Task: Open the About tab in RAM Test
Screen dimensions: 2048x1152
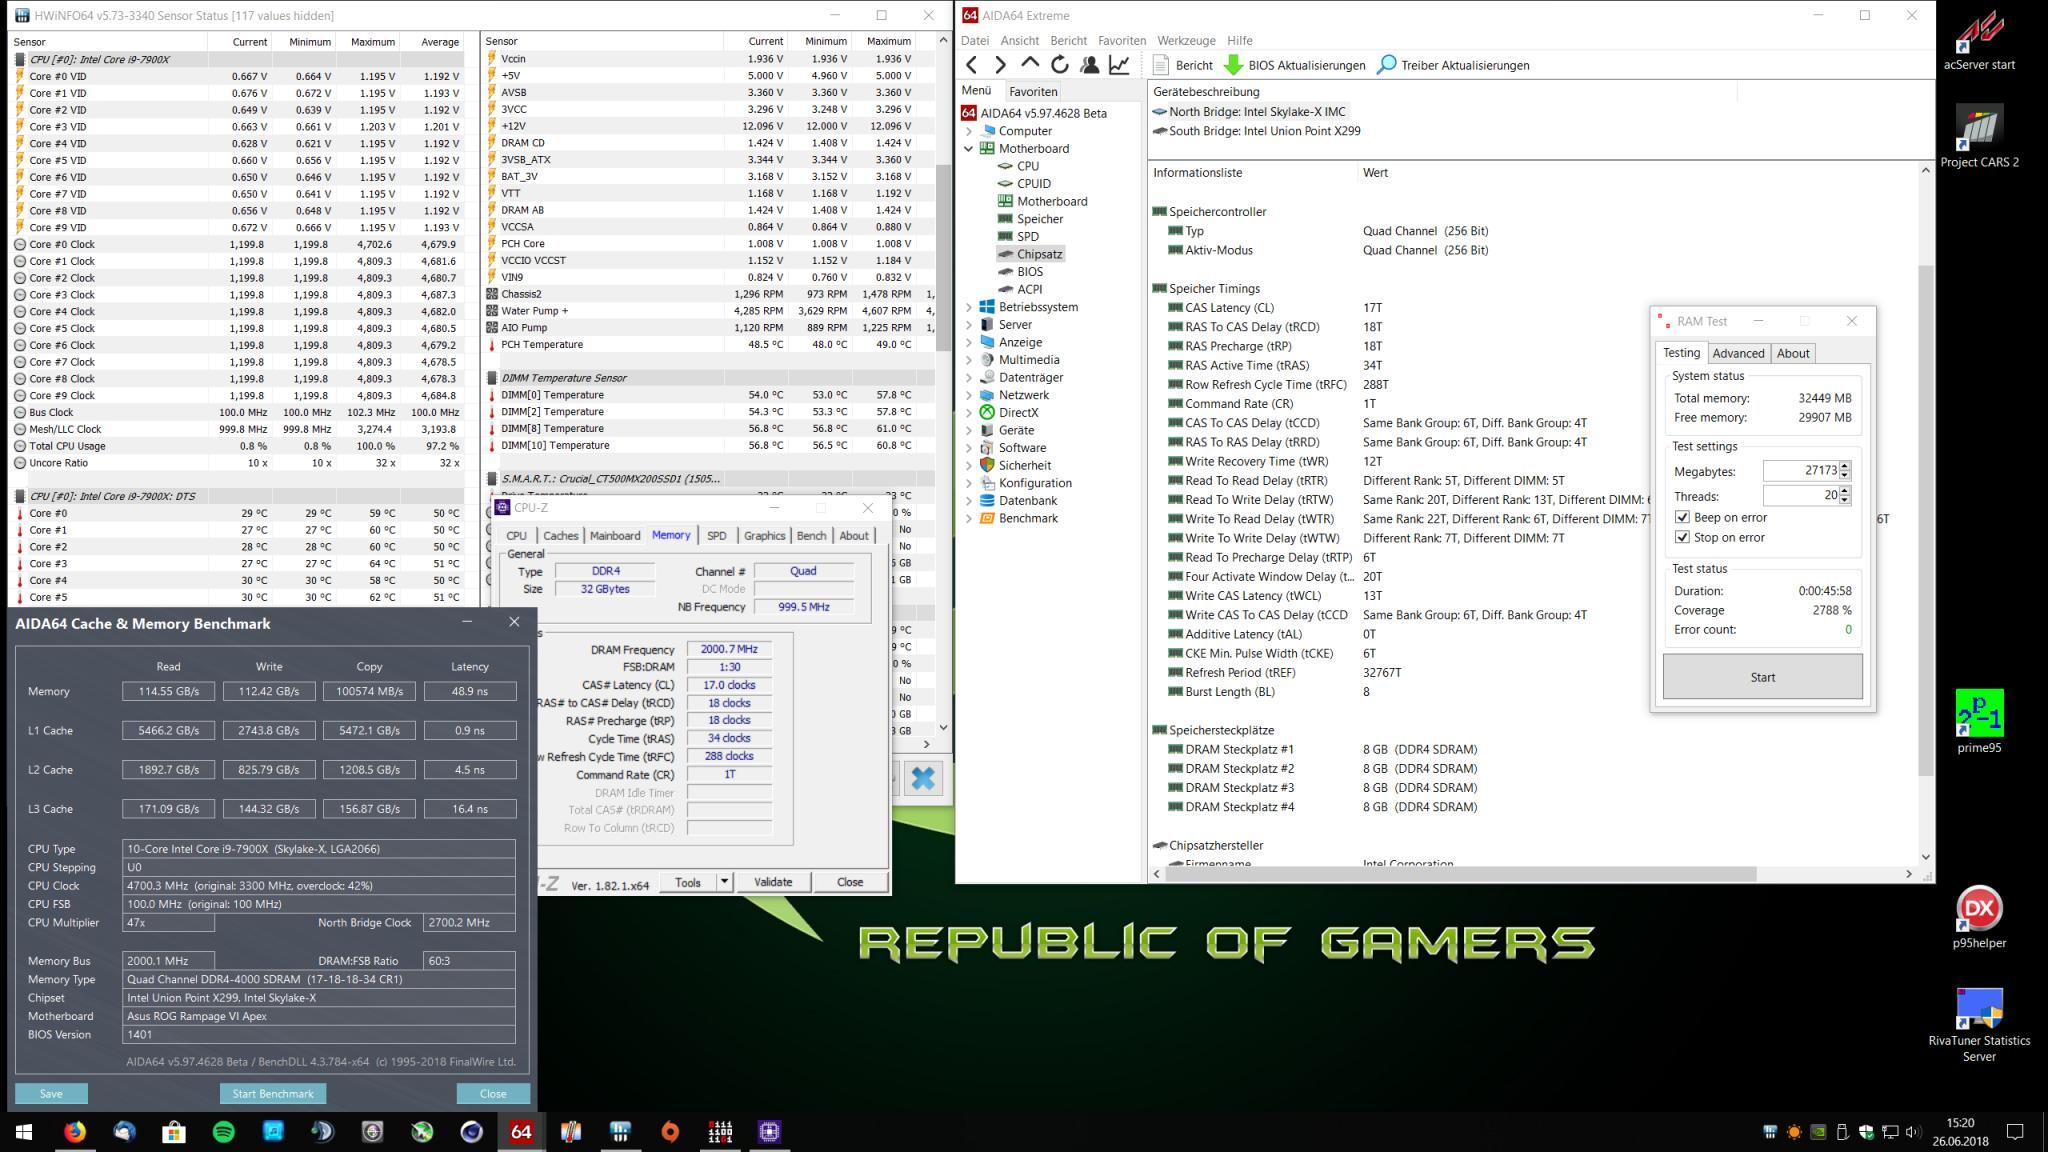Action: click(1793, 353)
